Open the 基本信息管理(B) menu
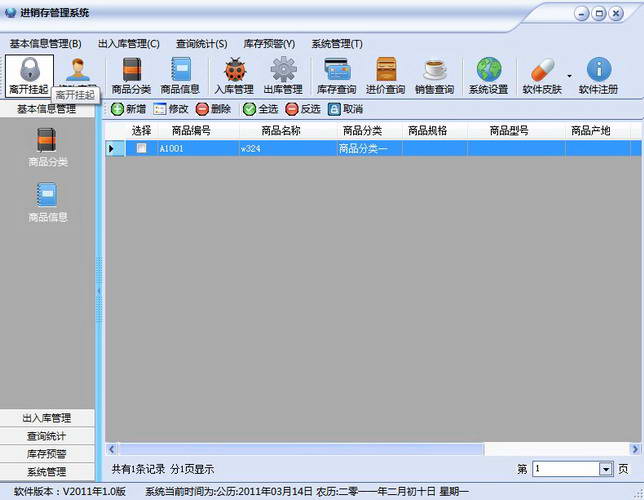Screen dimensions: 644x500 [x=46, y=44]
